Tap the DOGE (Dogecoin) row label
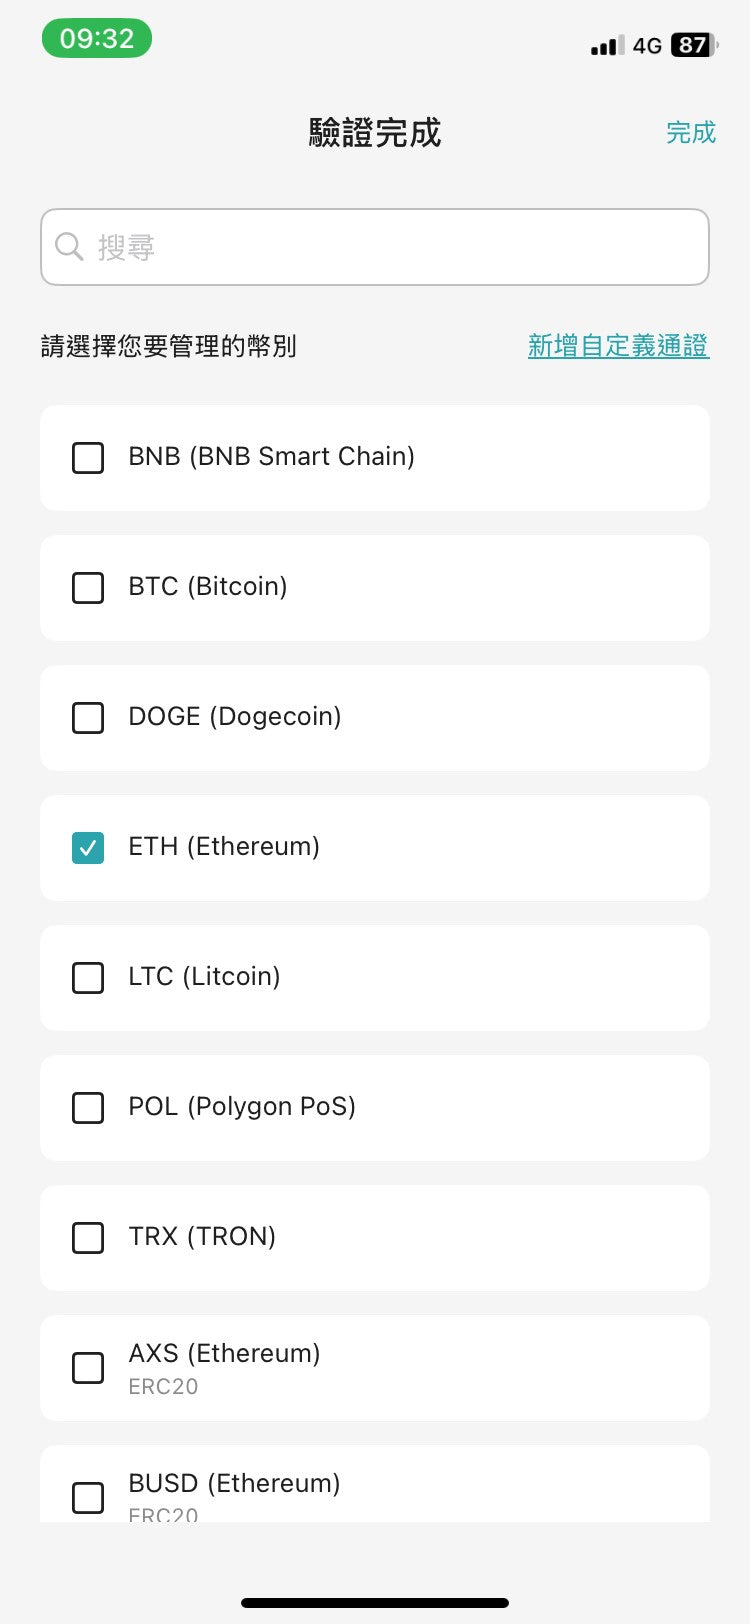The image size is (750, 1624). [x=235, y=717]
